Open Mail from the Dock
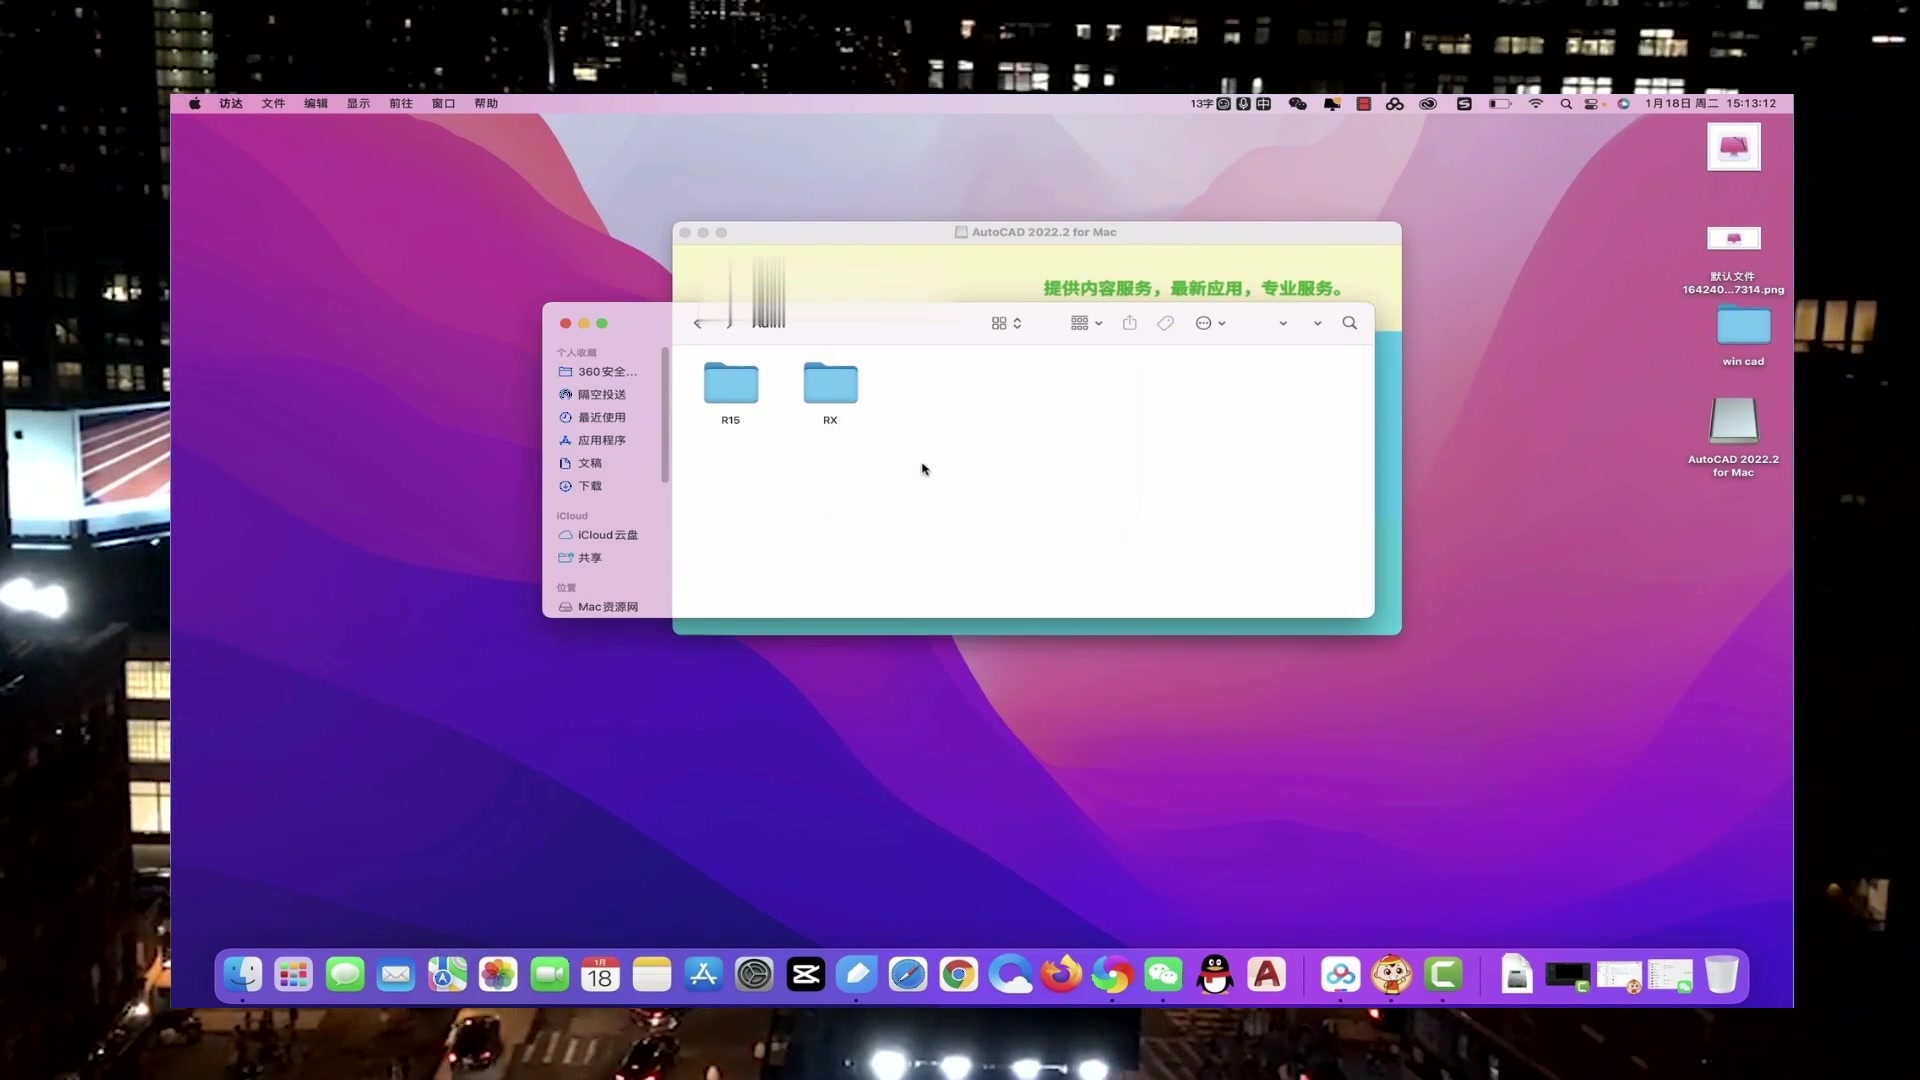This screenshot has height=1080, width=1920. pyautogui.click(x=396, y=975)
